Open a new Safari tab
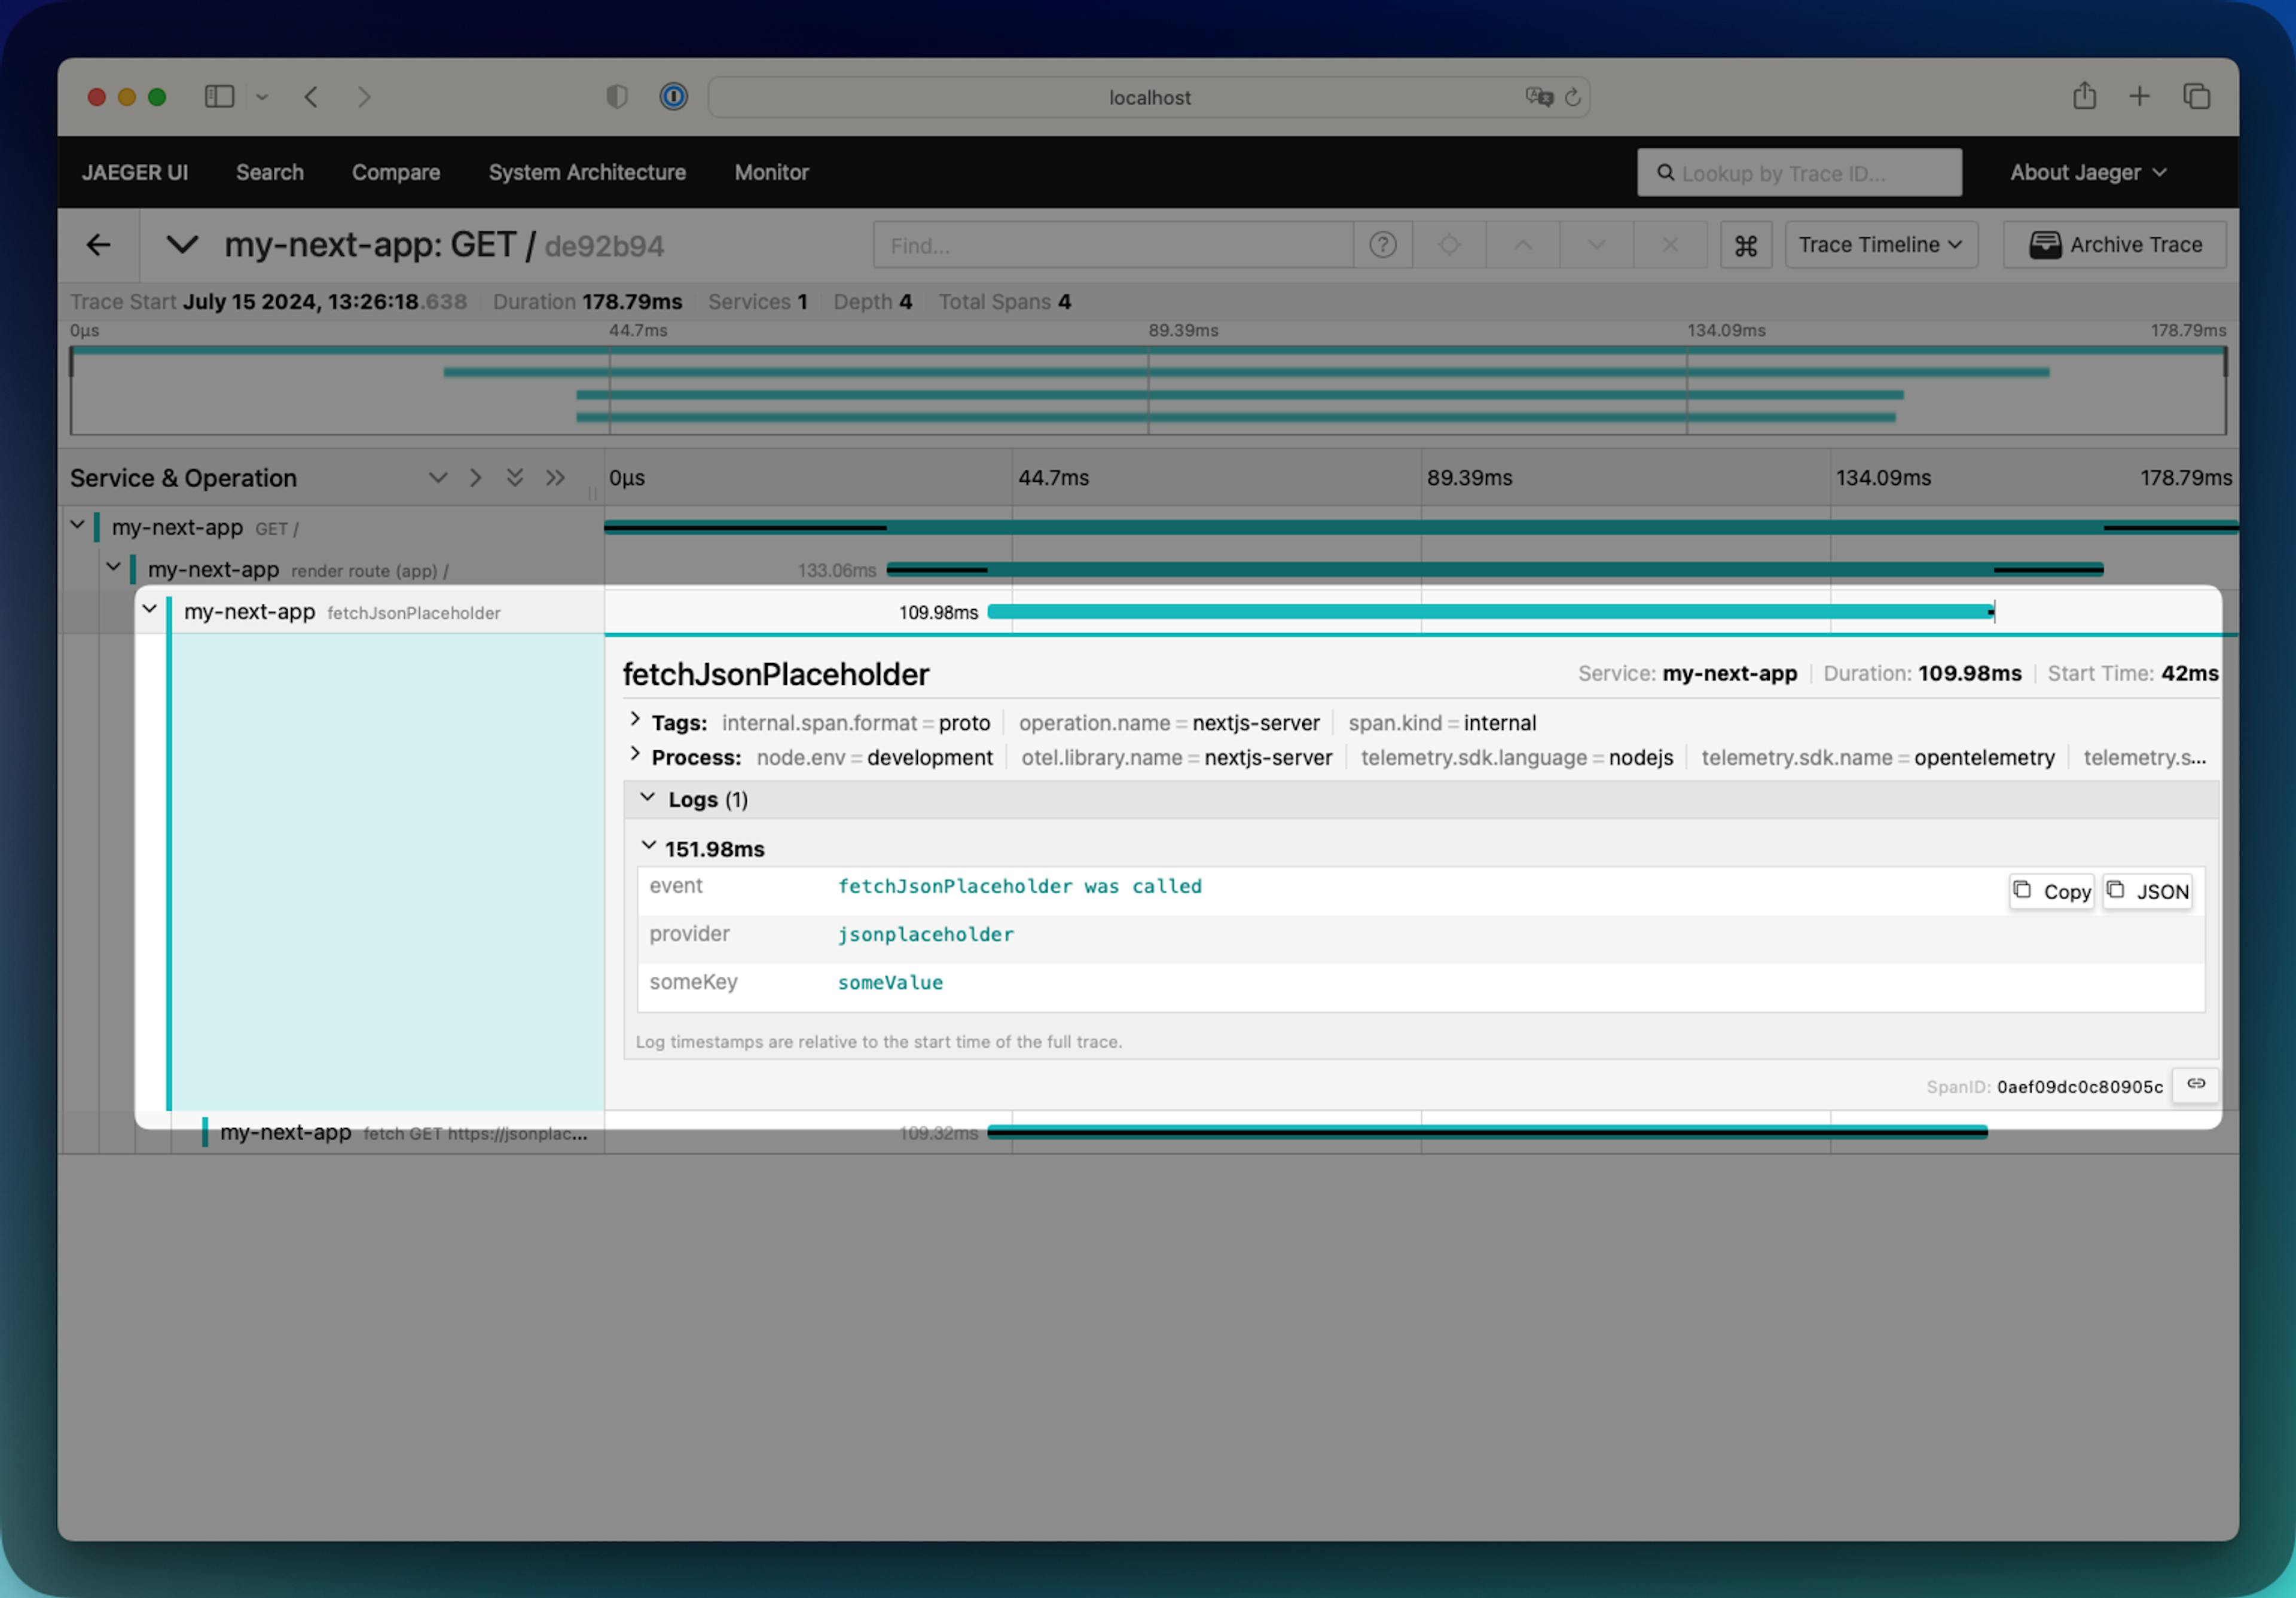 click(2139, 97)
